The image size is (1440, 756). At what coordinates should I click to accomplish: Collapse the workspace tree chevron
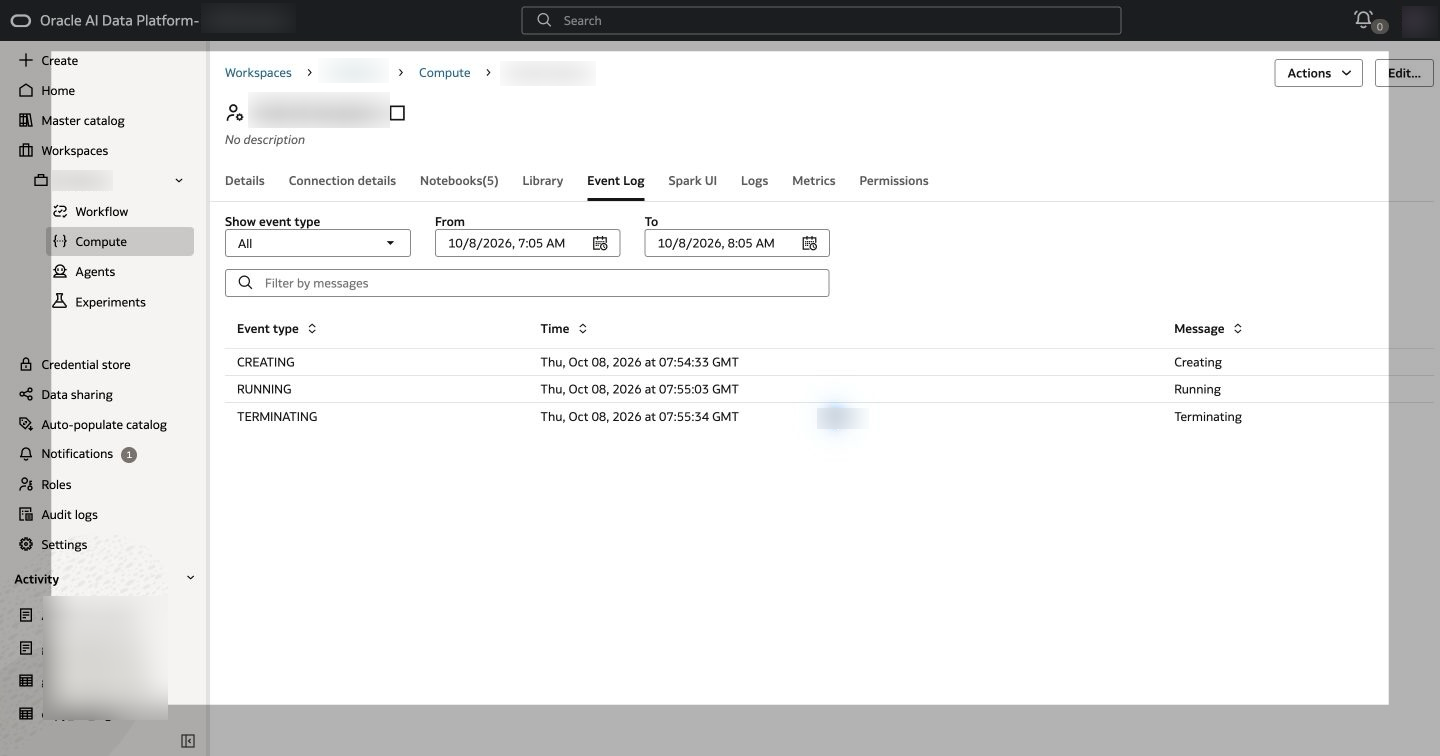click(x=179, y=181)
